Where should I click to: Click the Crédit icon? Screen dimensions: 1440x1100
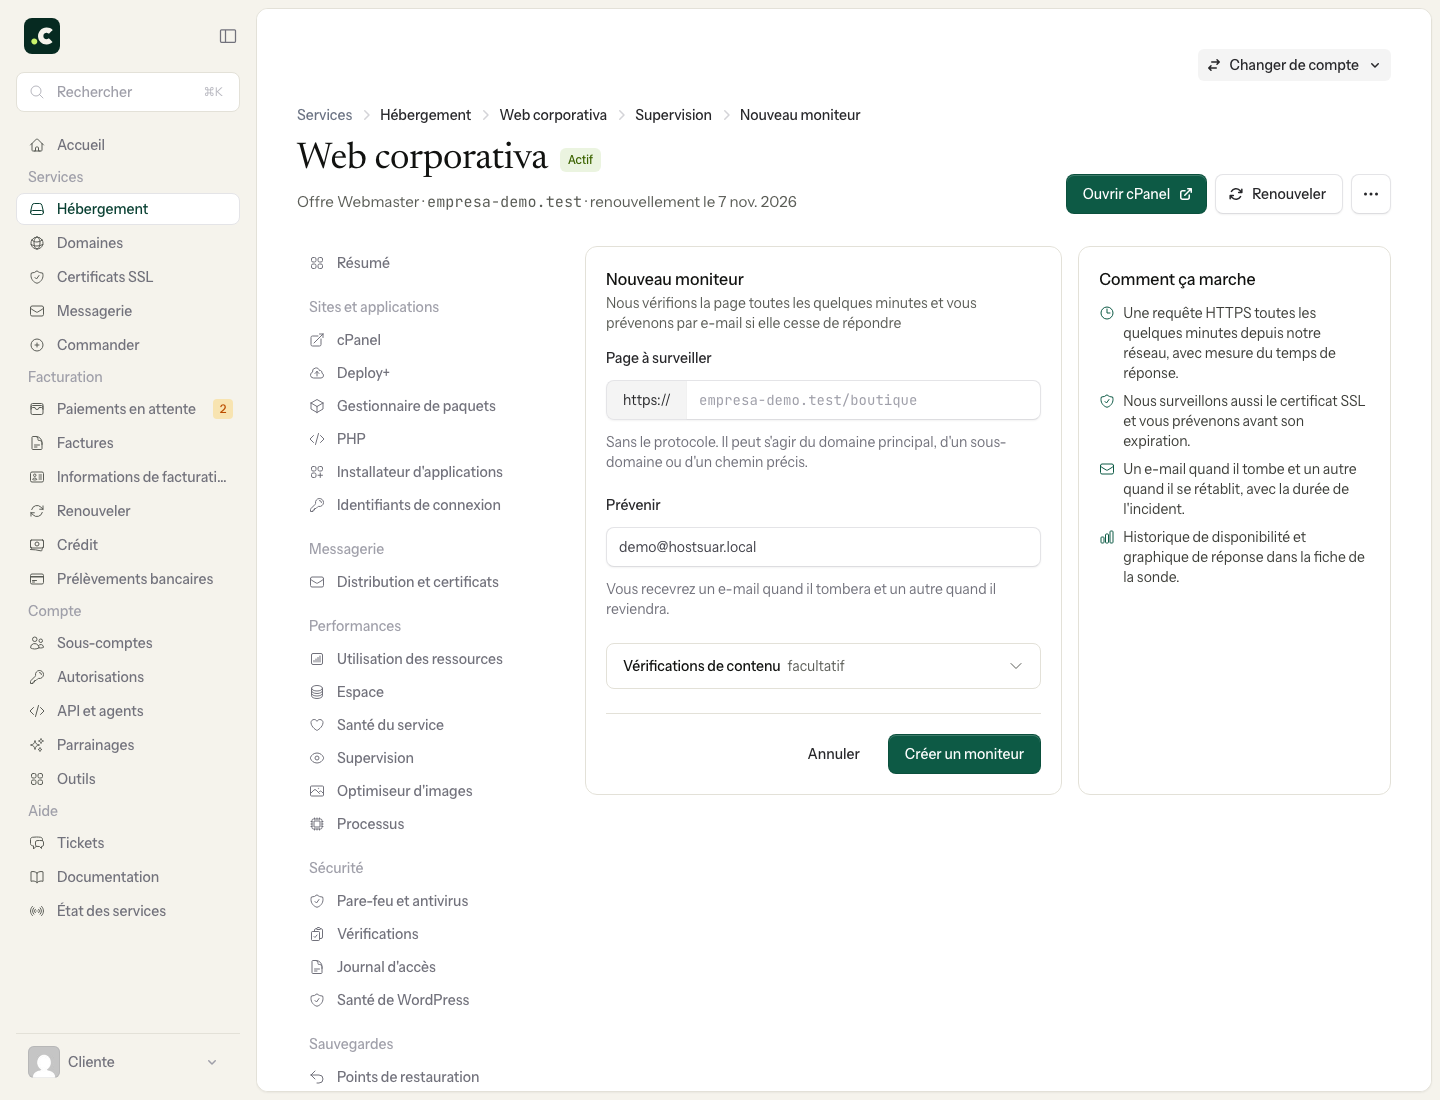[x=37, y=545]
